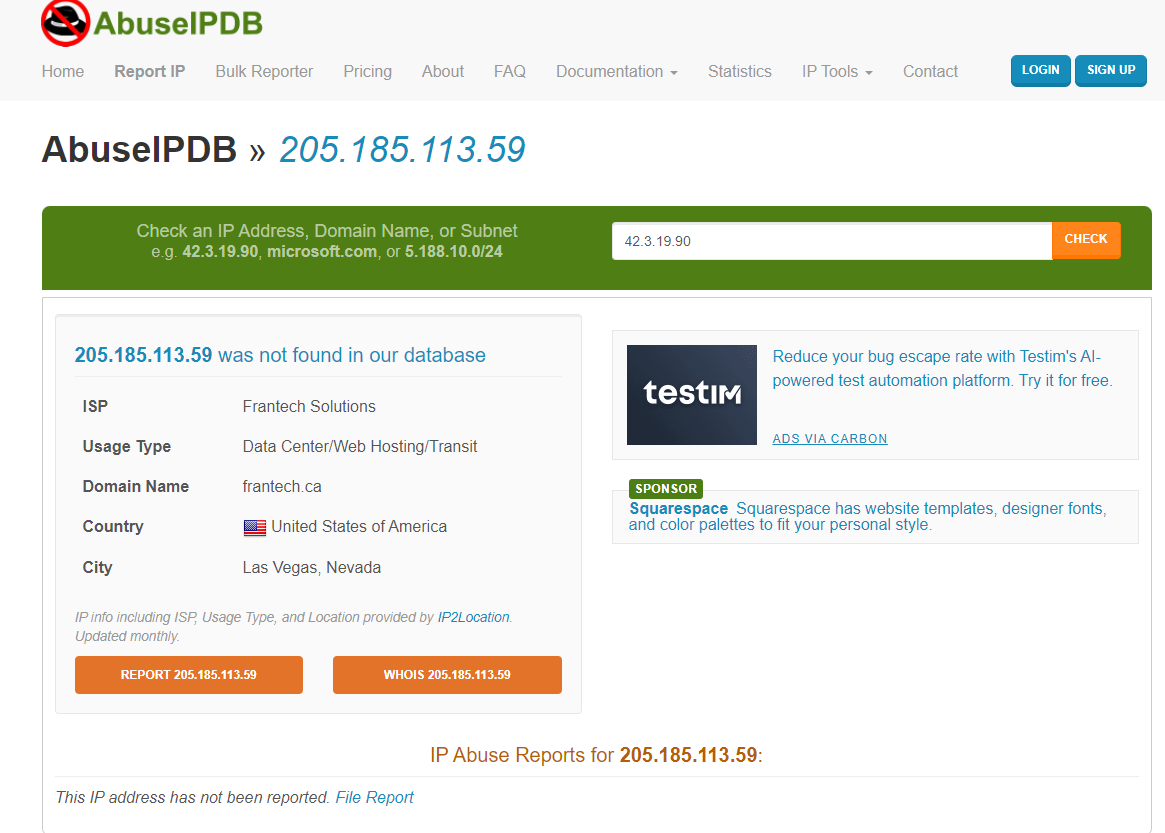Click the LOGIN button

(x=1040, y=71)
